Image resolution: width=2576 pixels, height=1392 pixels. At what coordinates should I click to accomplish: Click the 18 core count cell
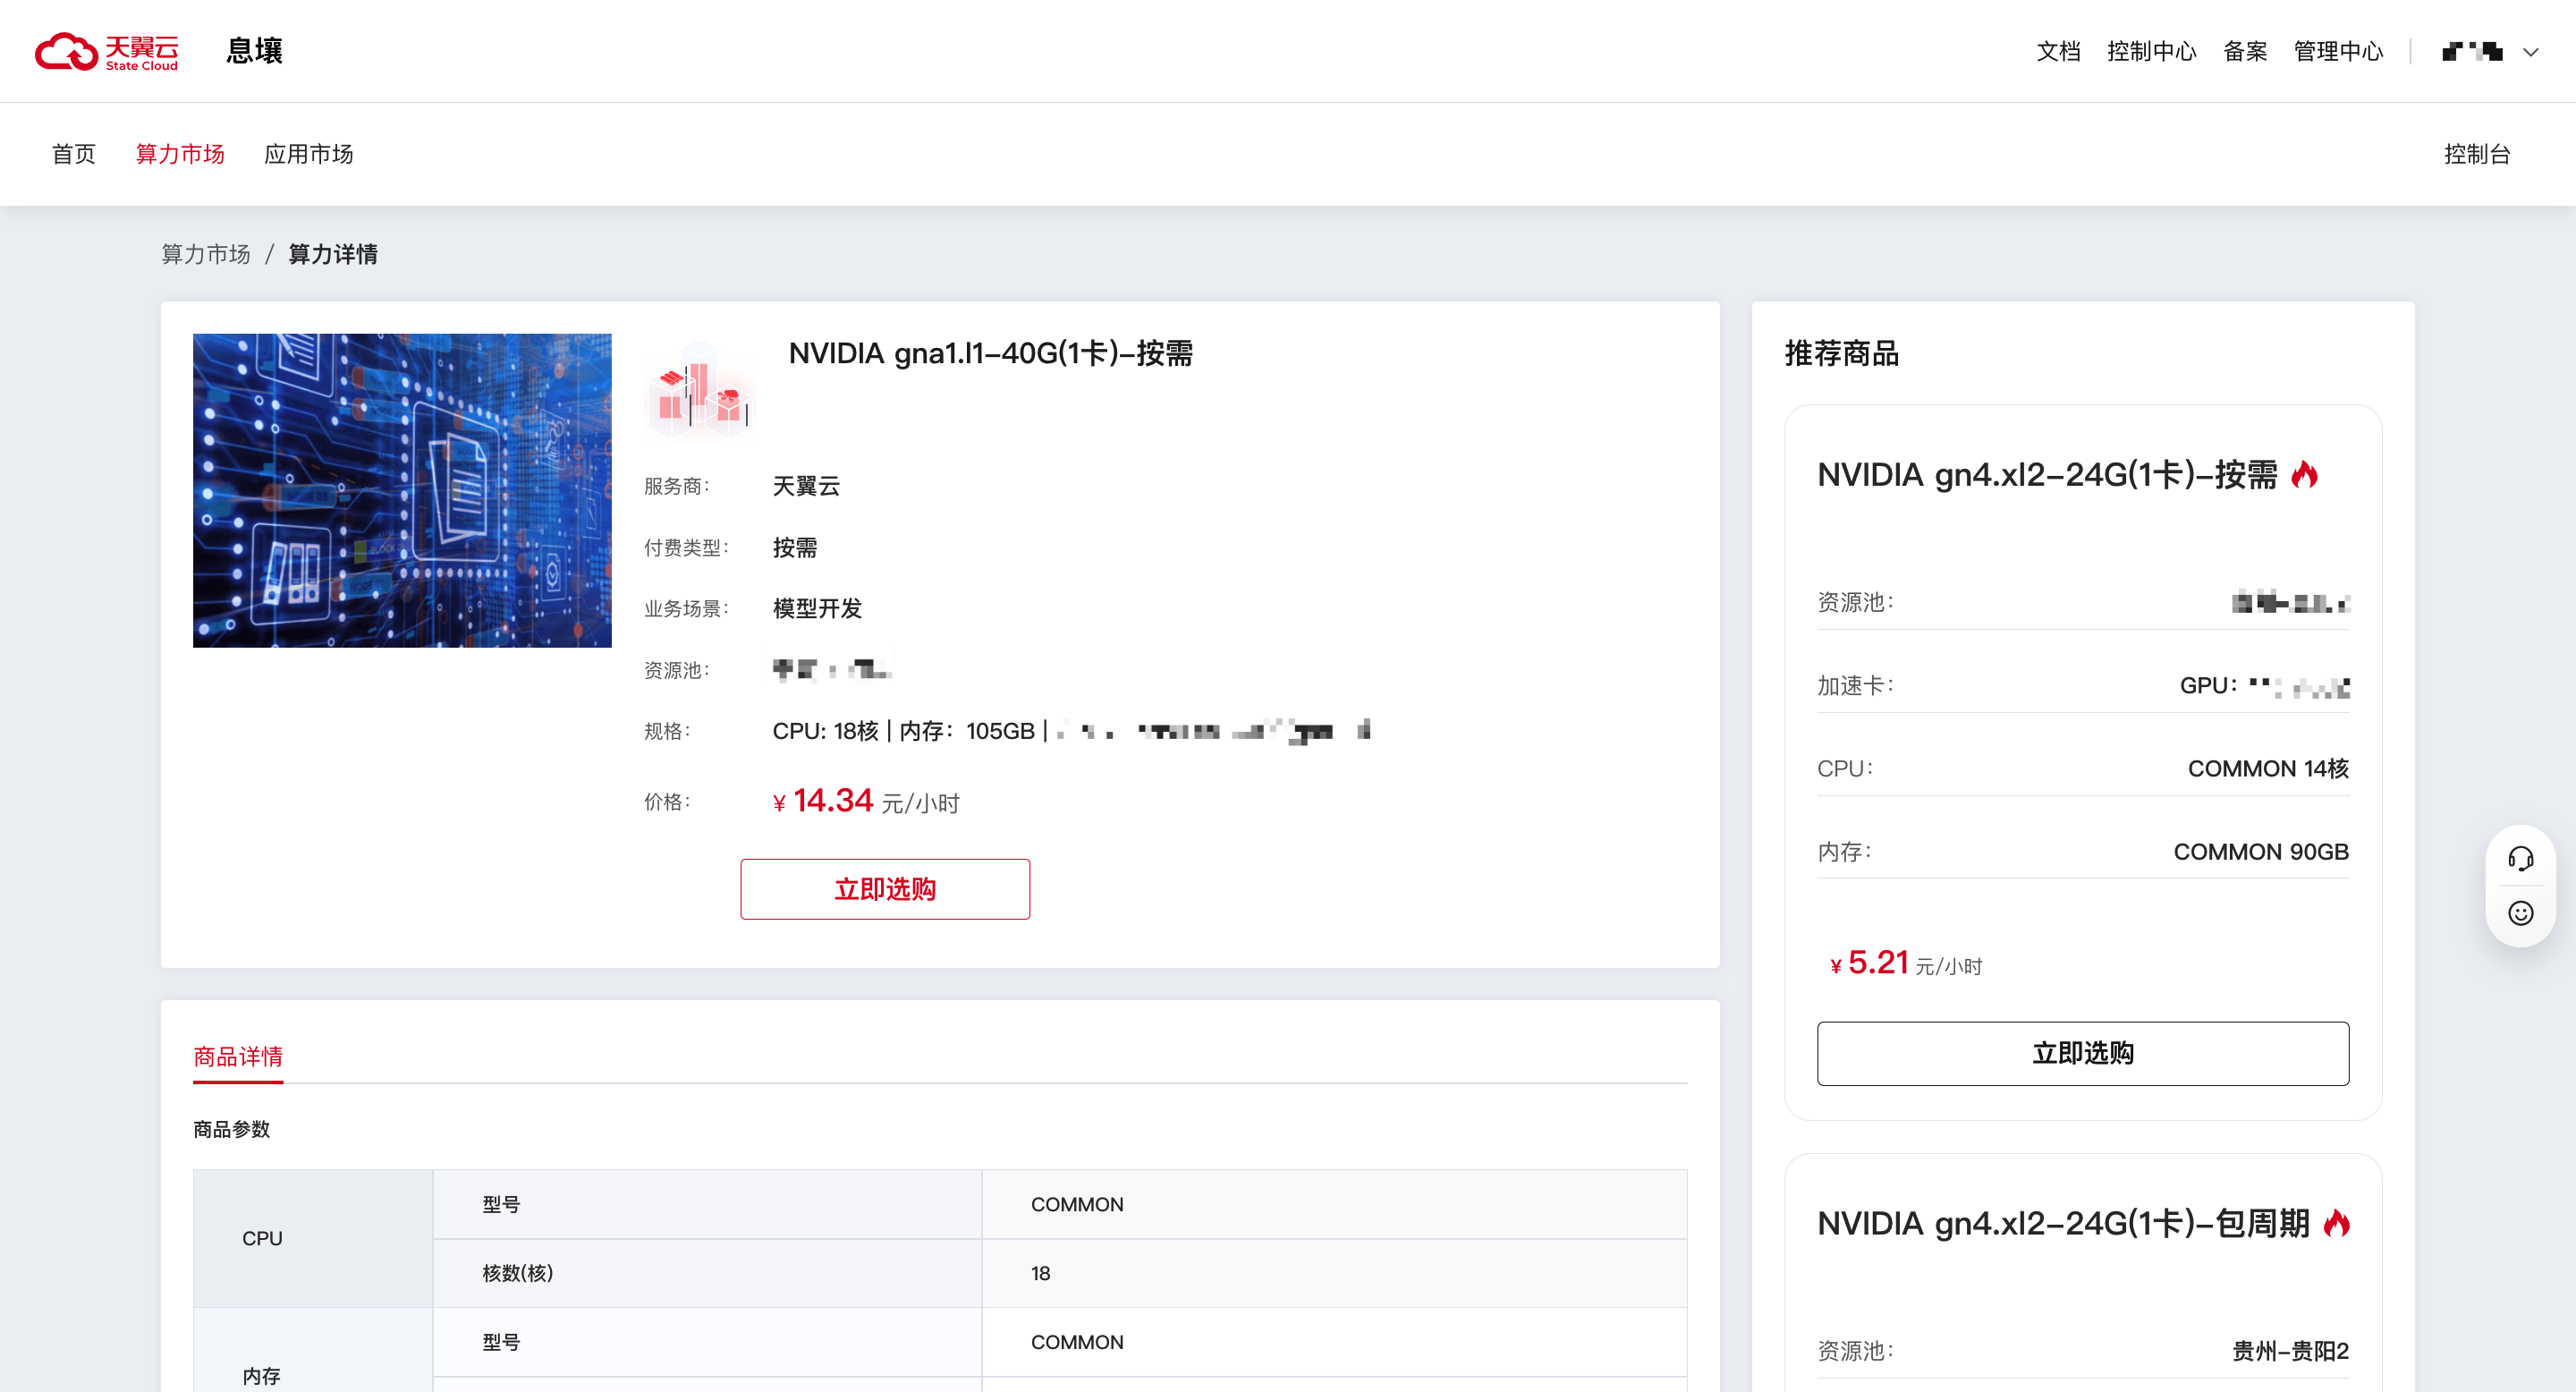[x=1334, y=1273]
